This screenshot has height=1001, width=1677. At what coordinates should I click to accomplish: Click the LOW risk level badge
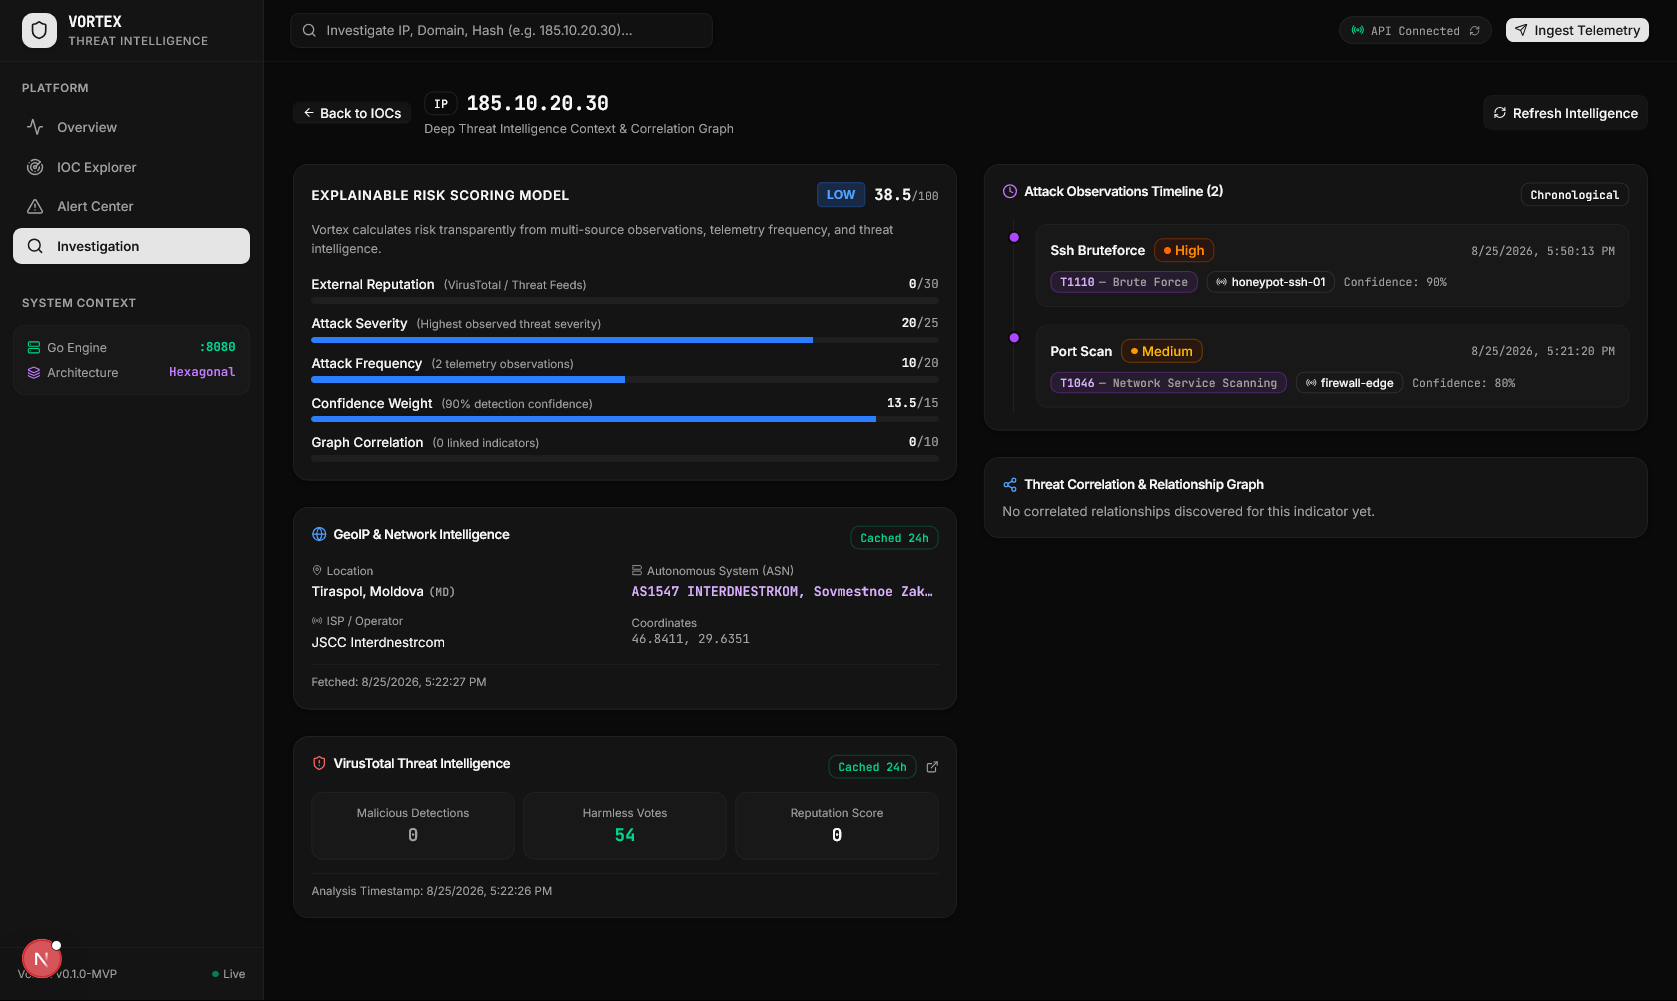coord(841,195)
